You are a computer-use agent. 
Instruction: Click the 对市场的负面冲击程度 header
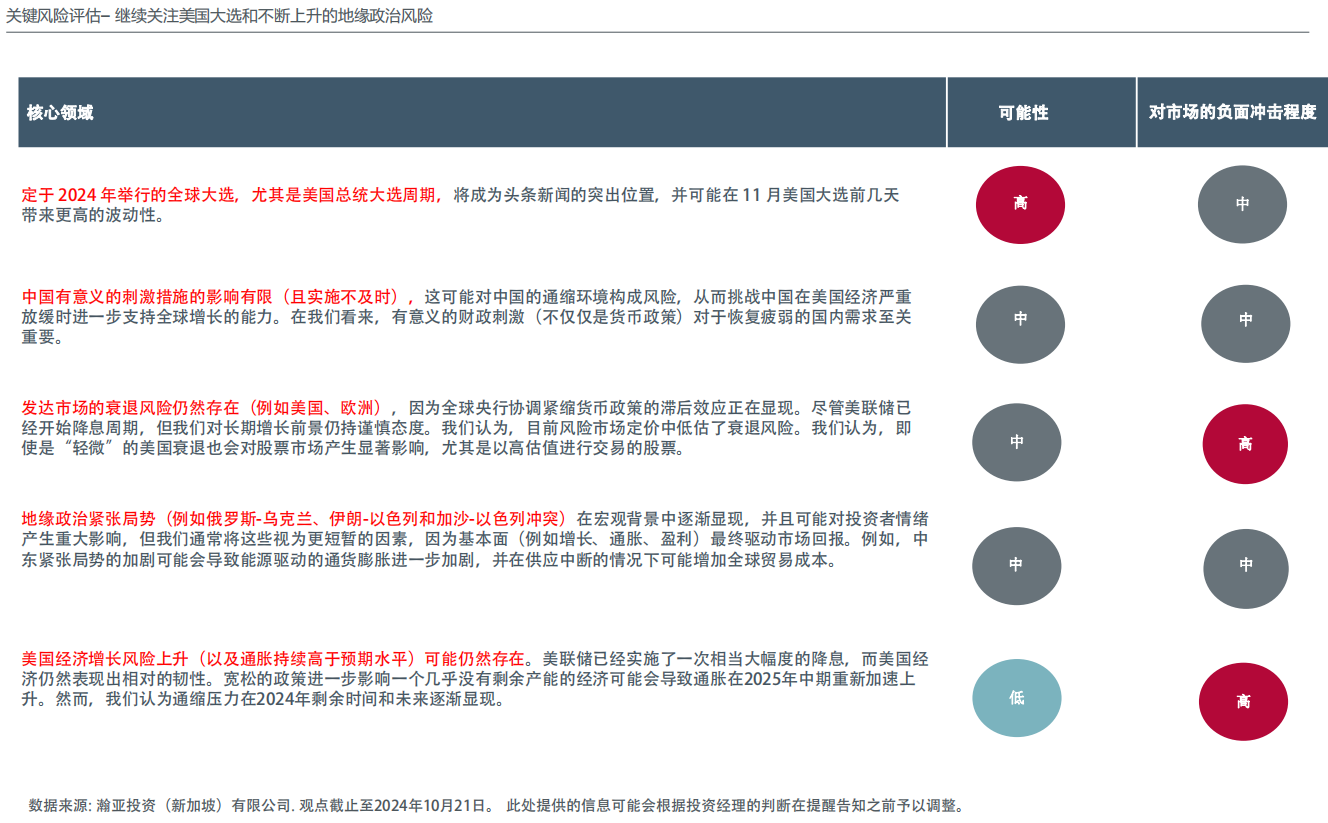pos(1231,113)
